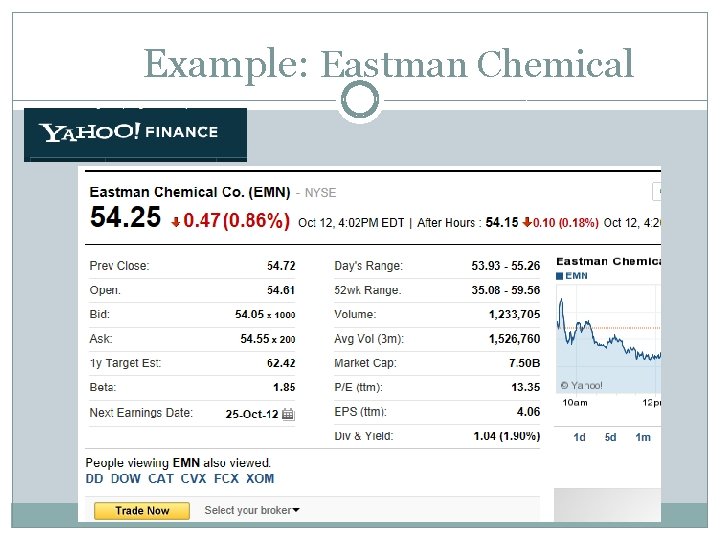The width and height of the screenshot is (720, 540).
Task: Open the DD ticker link
Action: pos(94,478)
